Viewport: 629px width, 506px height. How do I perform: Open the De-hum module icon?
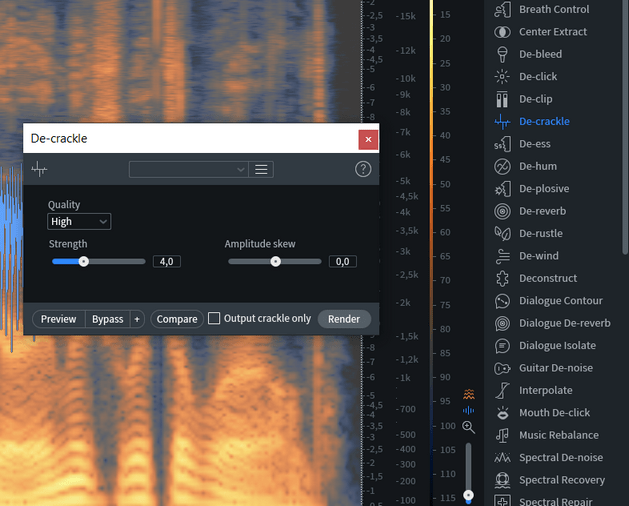pyautogui.click(x=502, y=167)
